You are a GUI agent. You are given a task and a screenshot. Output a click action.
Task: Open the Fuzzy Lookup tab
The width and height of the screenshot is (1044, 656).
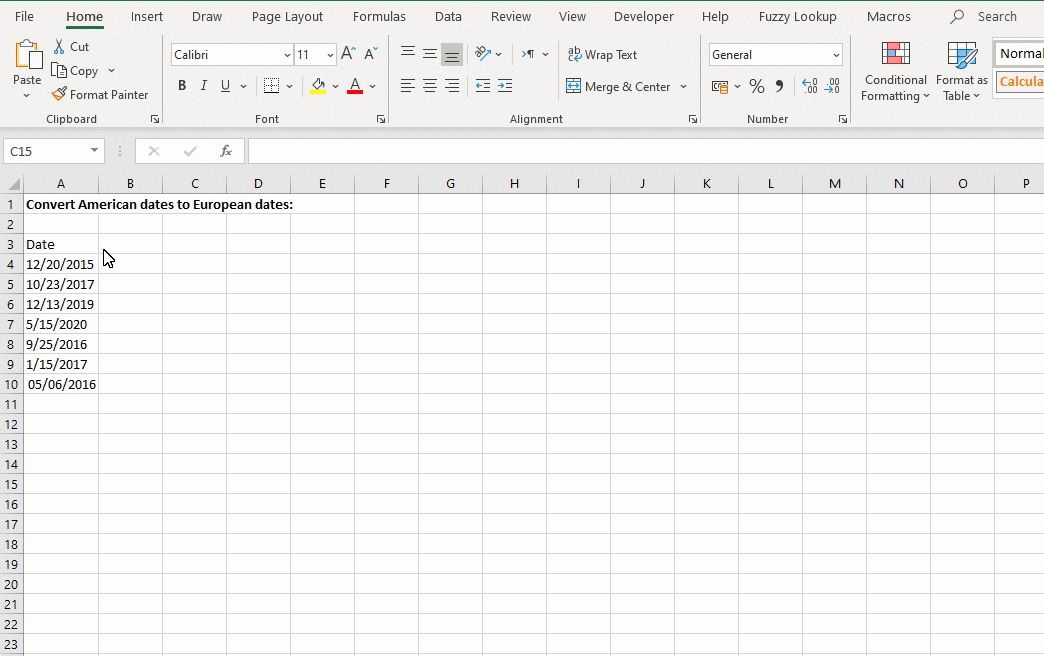(797, 16)
